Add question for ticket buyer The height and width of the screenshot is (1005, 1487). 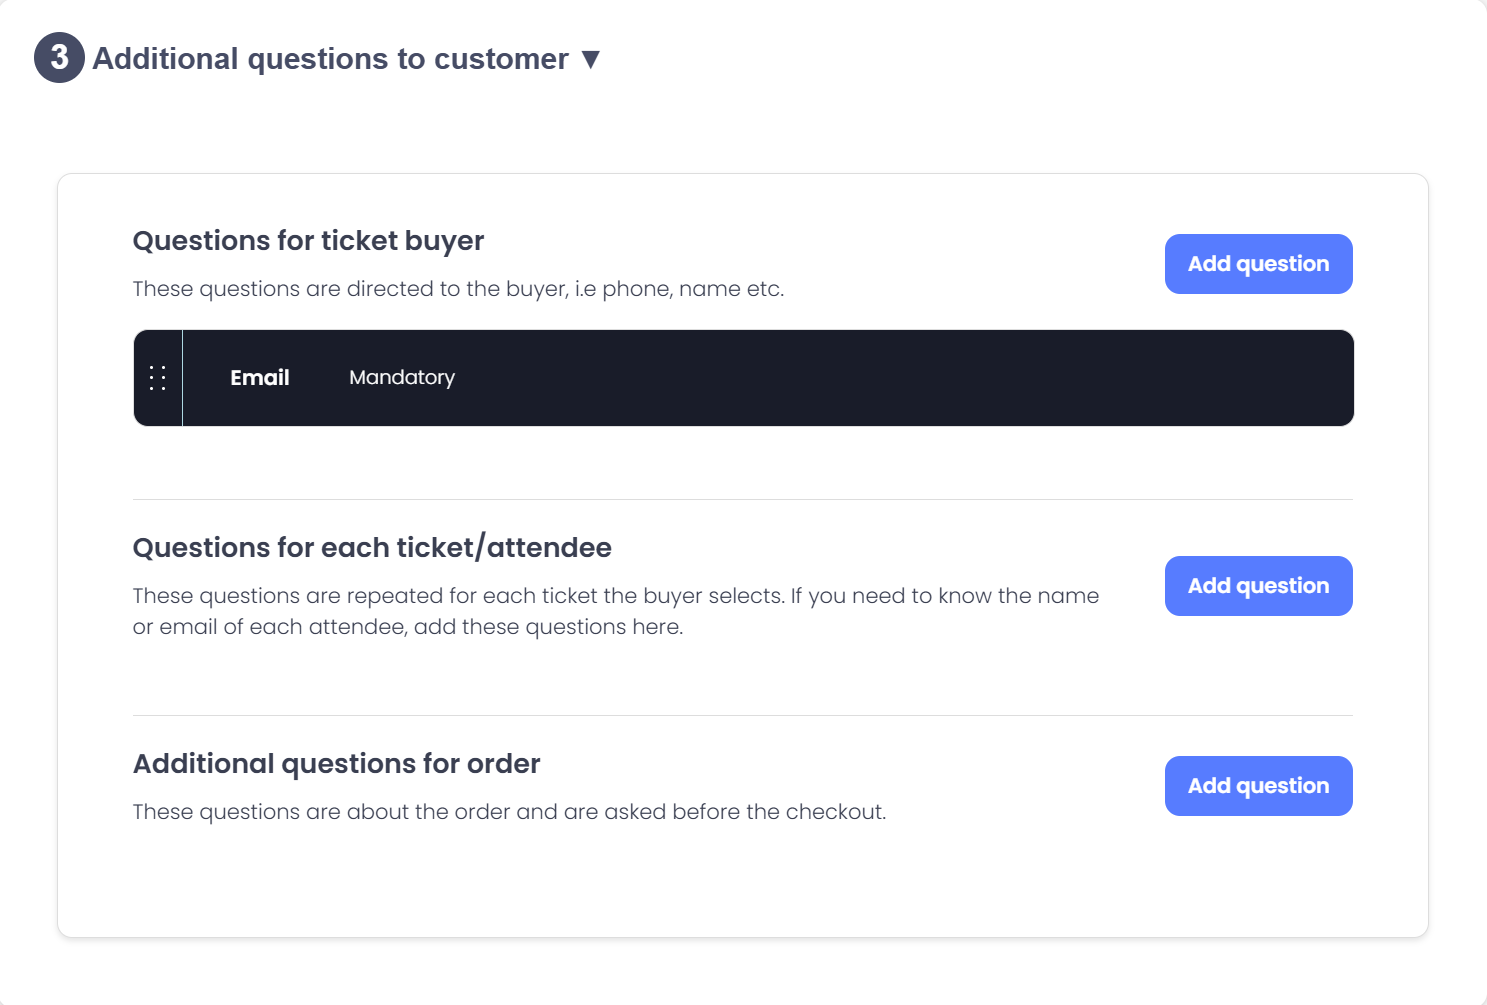coord(1258,264)
